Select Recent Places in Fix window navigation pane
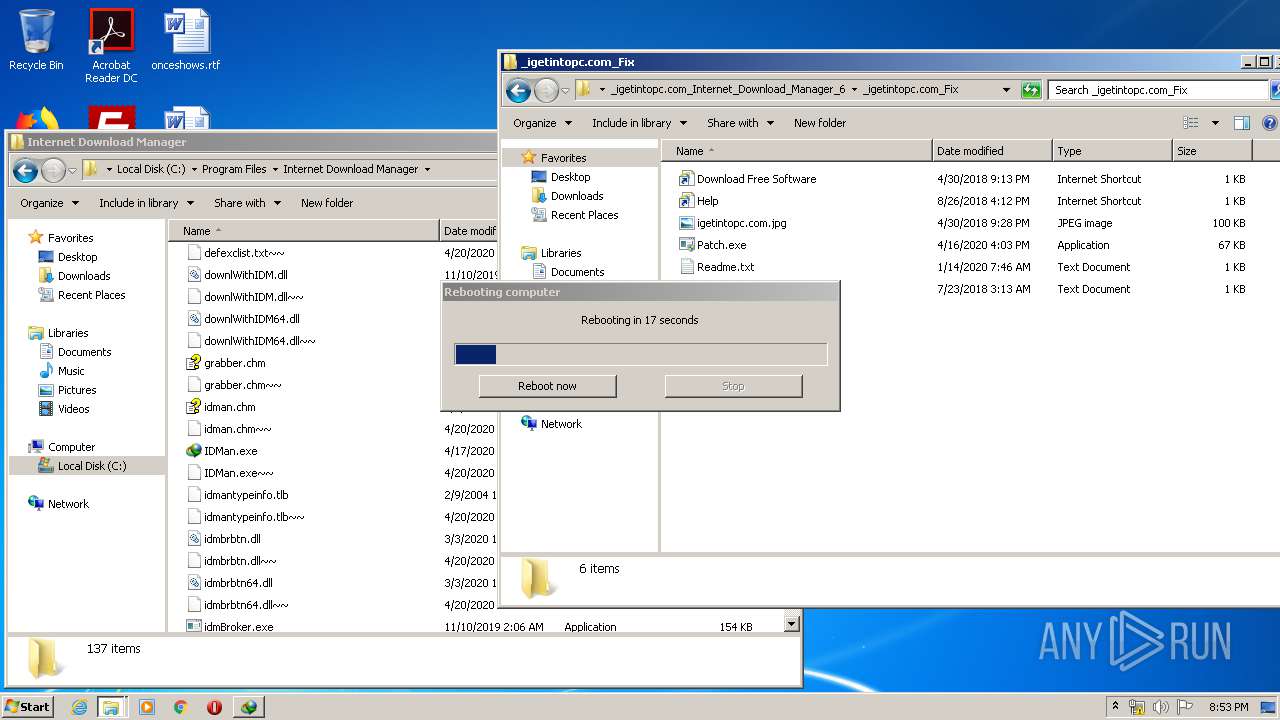1280x720 pixels. tap(584, 215)
